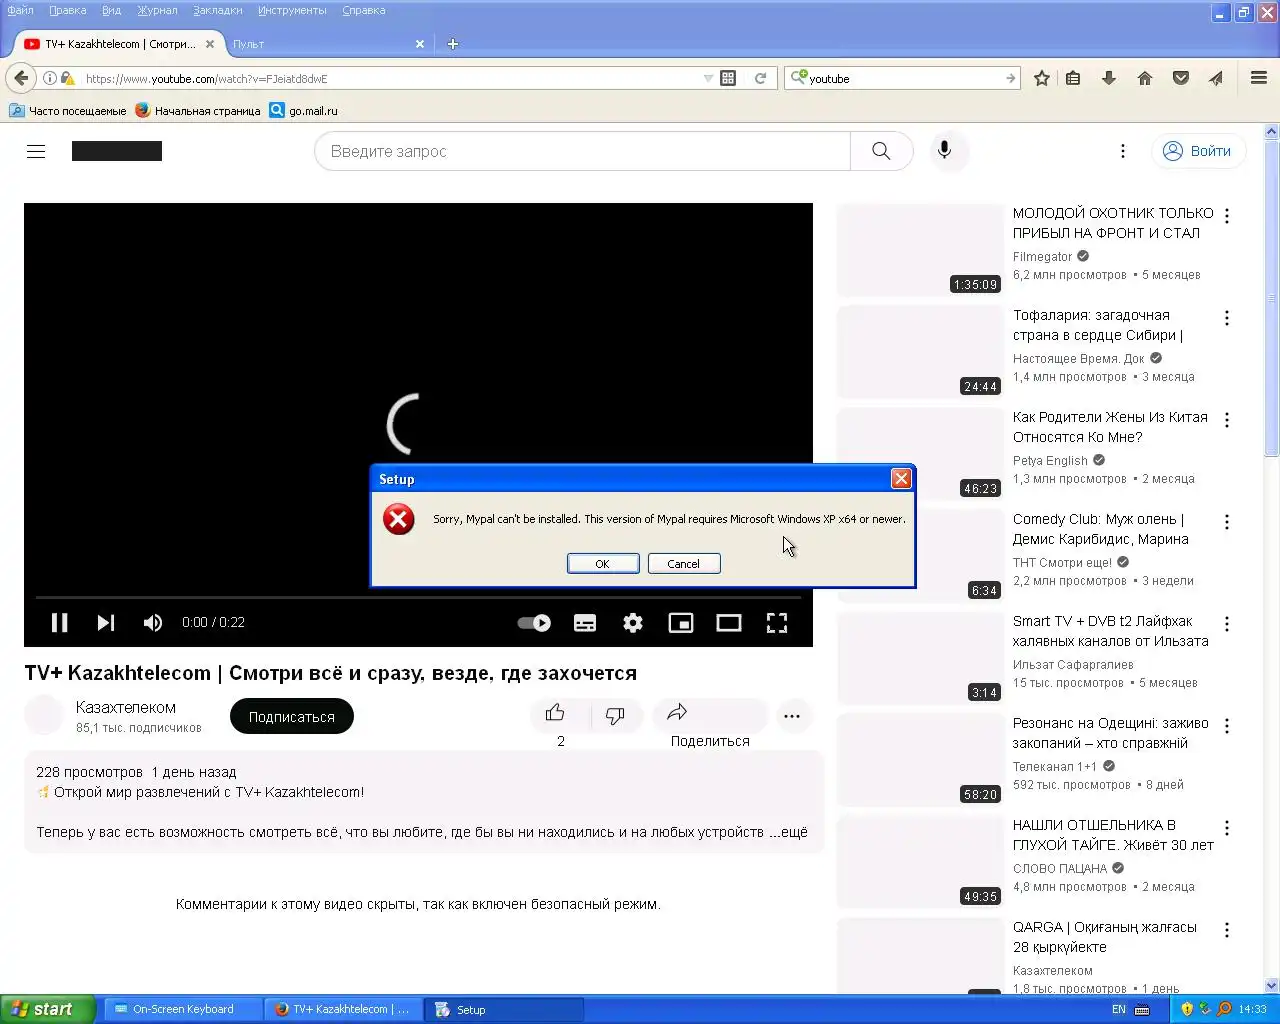The width and height of the screenshot is (1280, 1024).
Task: Open options for МОЛОДОЙ ОХОТНИК video
Action: point(1227,216)
